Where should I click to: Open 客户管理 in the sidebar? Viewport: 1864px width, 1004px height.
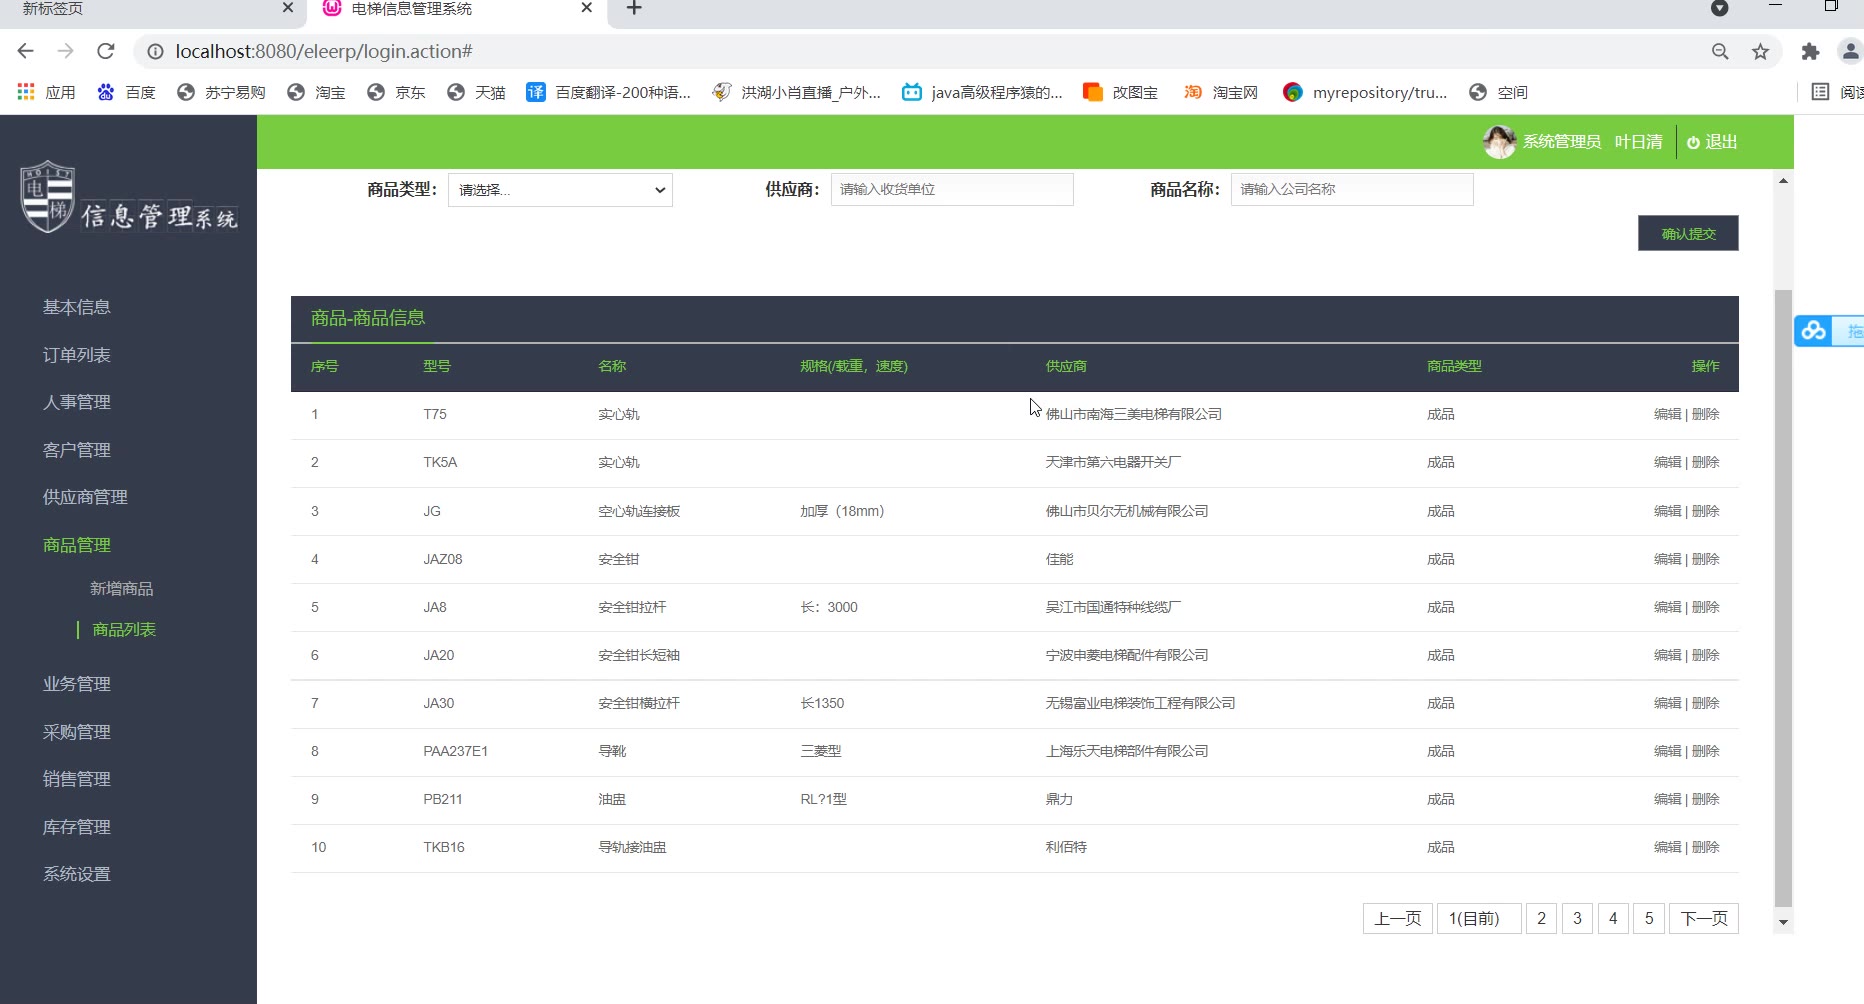pyautogui.click(x=77, y=450)
